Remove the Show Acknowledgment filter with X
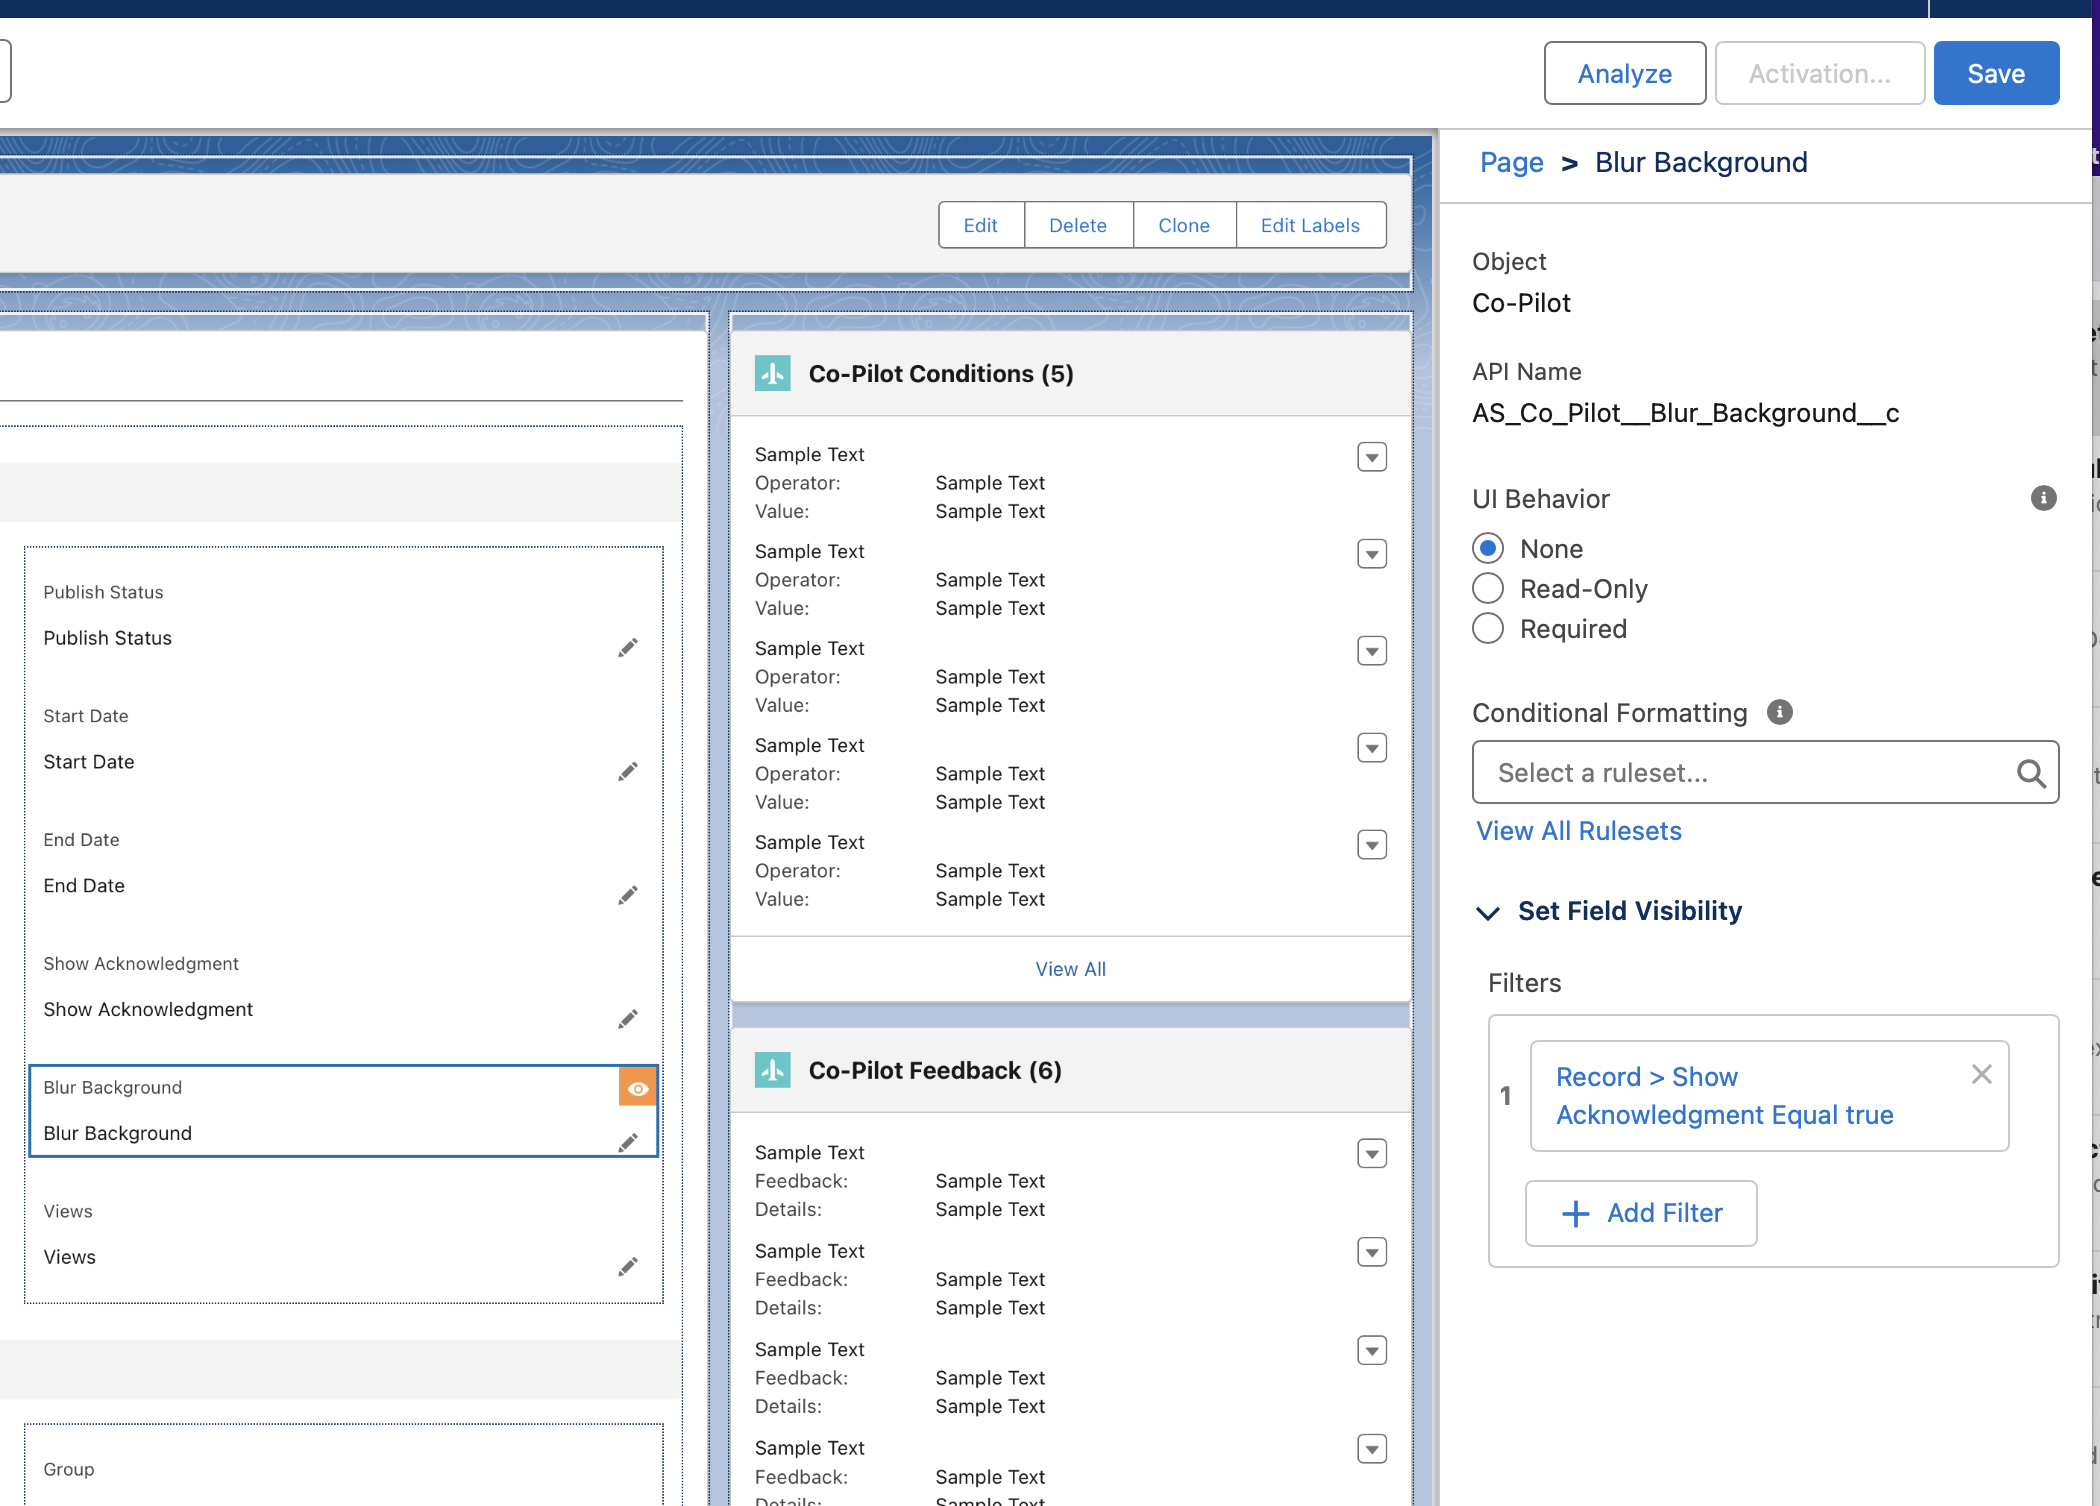This screenshot has height=1506, width=2100. coord(1981,1074)
